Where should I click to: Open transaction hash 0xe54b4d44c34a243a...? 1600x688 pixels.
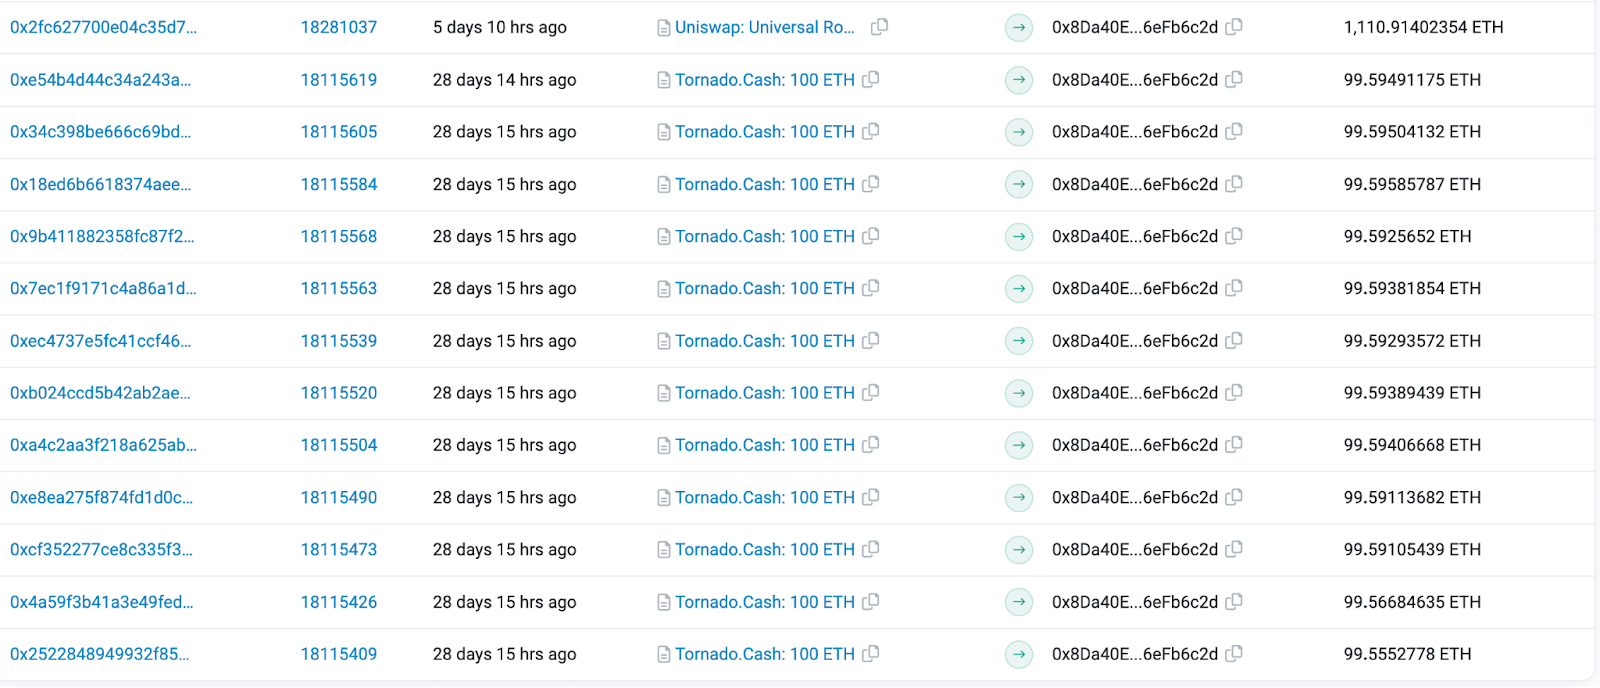coord(100,80)
